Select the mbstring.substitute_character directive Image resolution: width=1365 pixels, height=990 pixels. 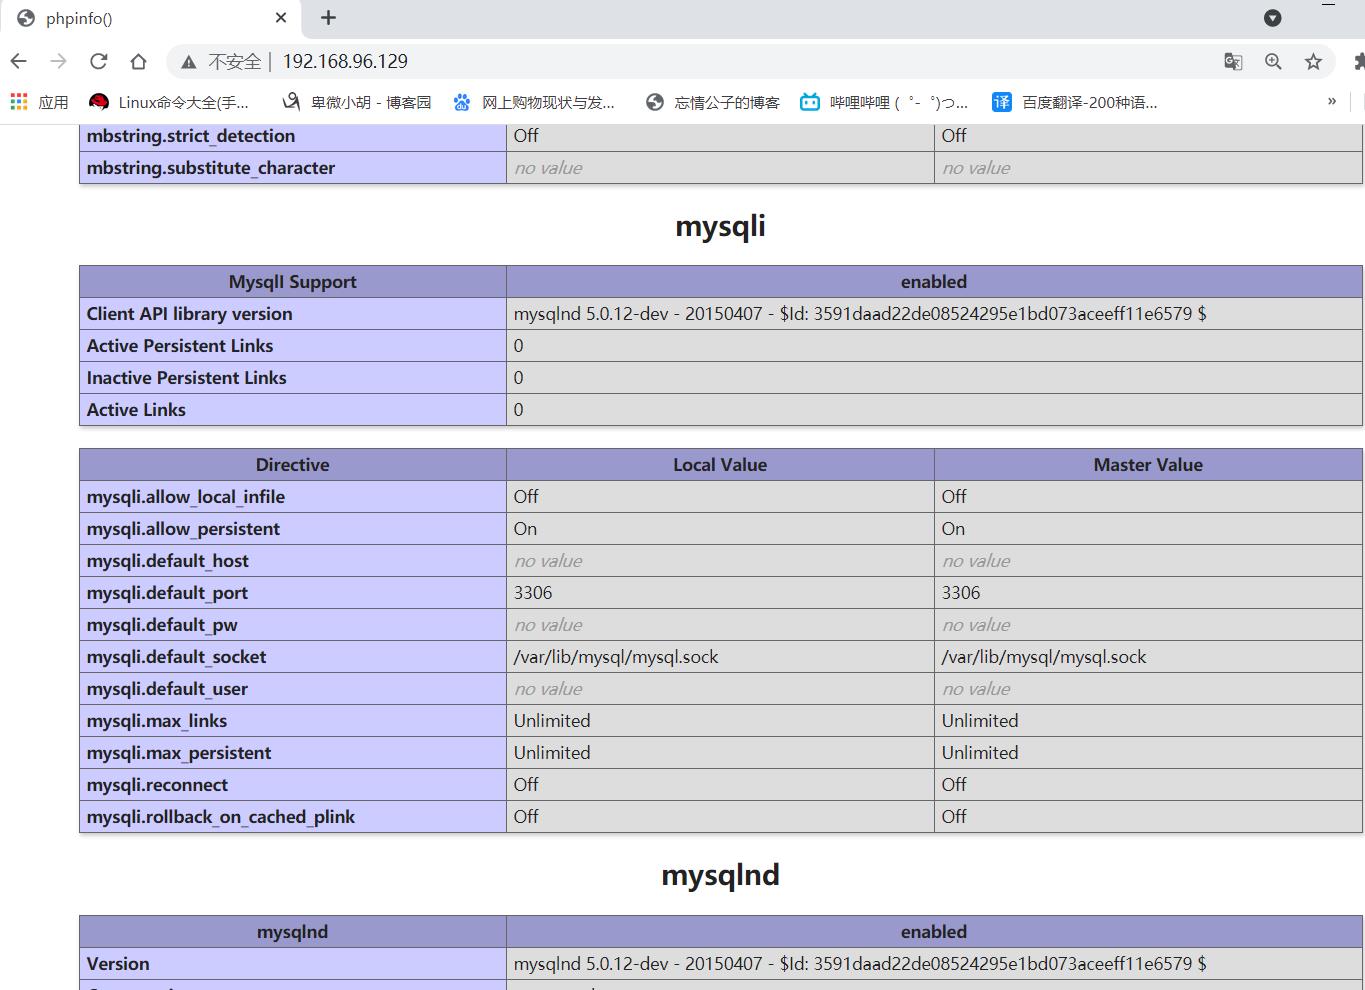211,168
